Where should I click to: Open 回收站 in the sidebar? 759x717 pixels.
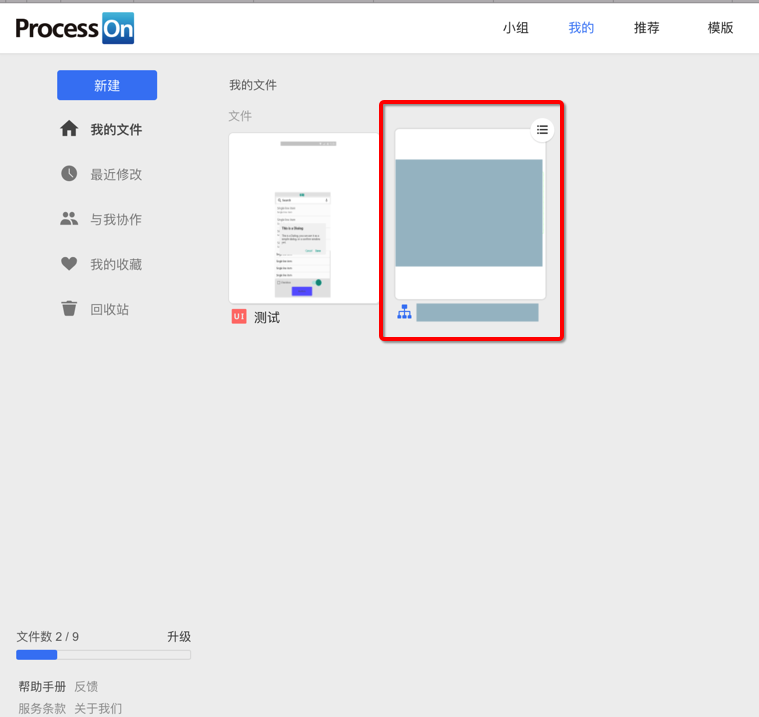[110, 309]
